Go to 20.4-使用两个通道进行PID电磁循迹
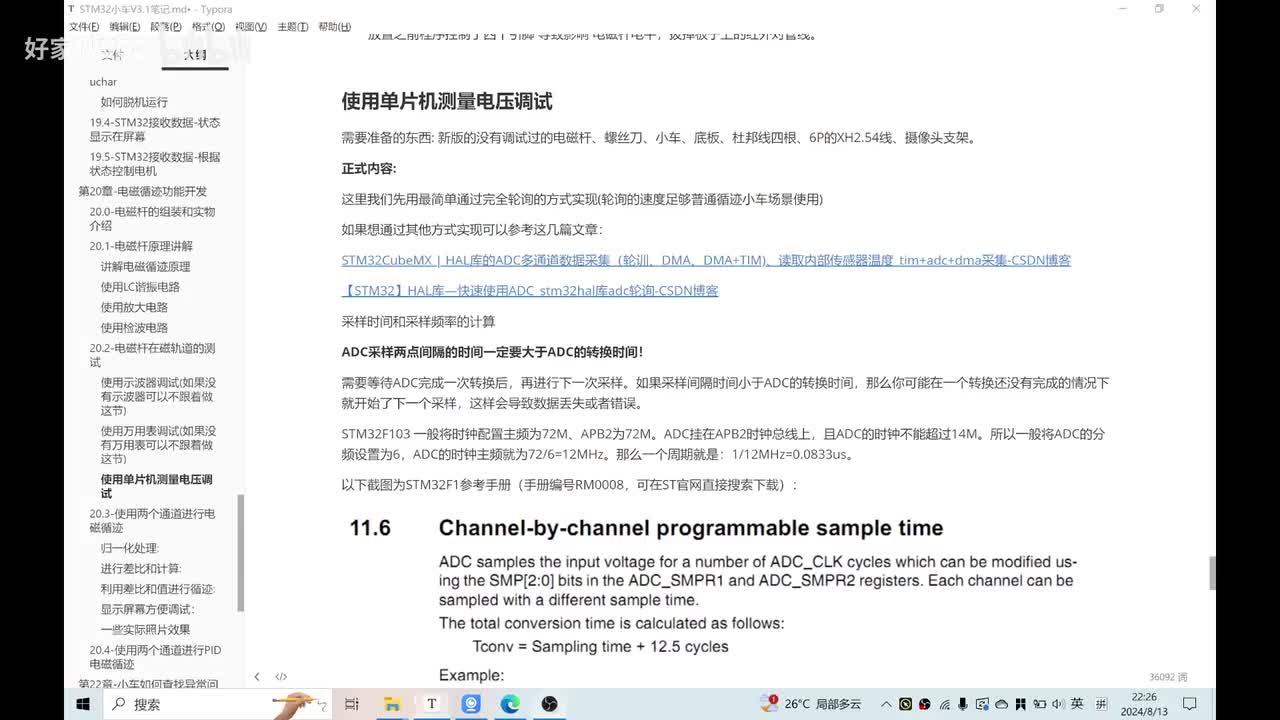 click(155, 657)
